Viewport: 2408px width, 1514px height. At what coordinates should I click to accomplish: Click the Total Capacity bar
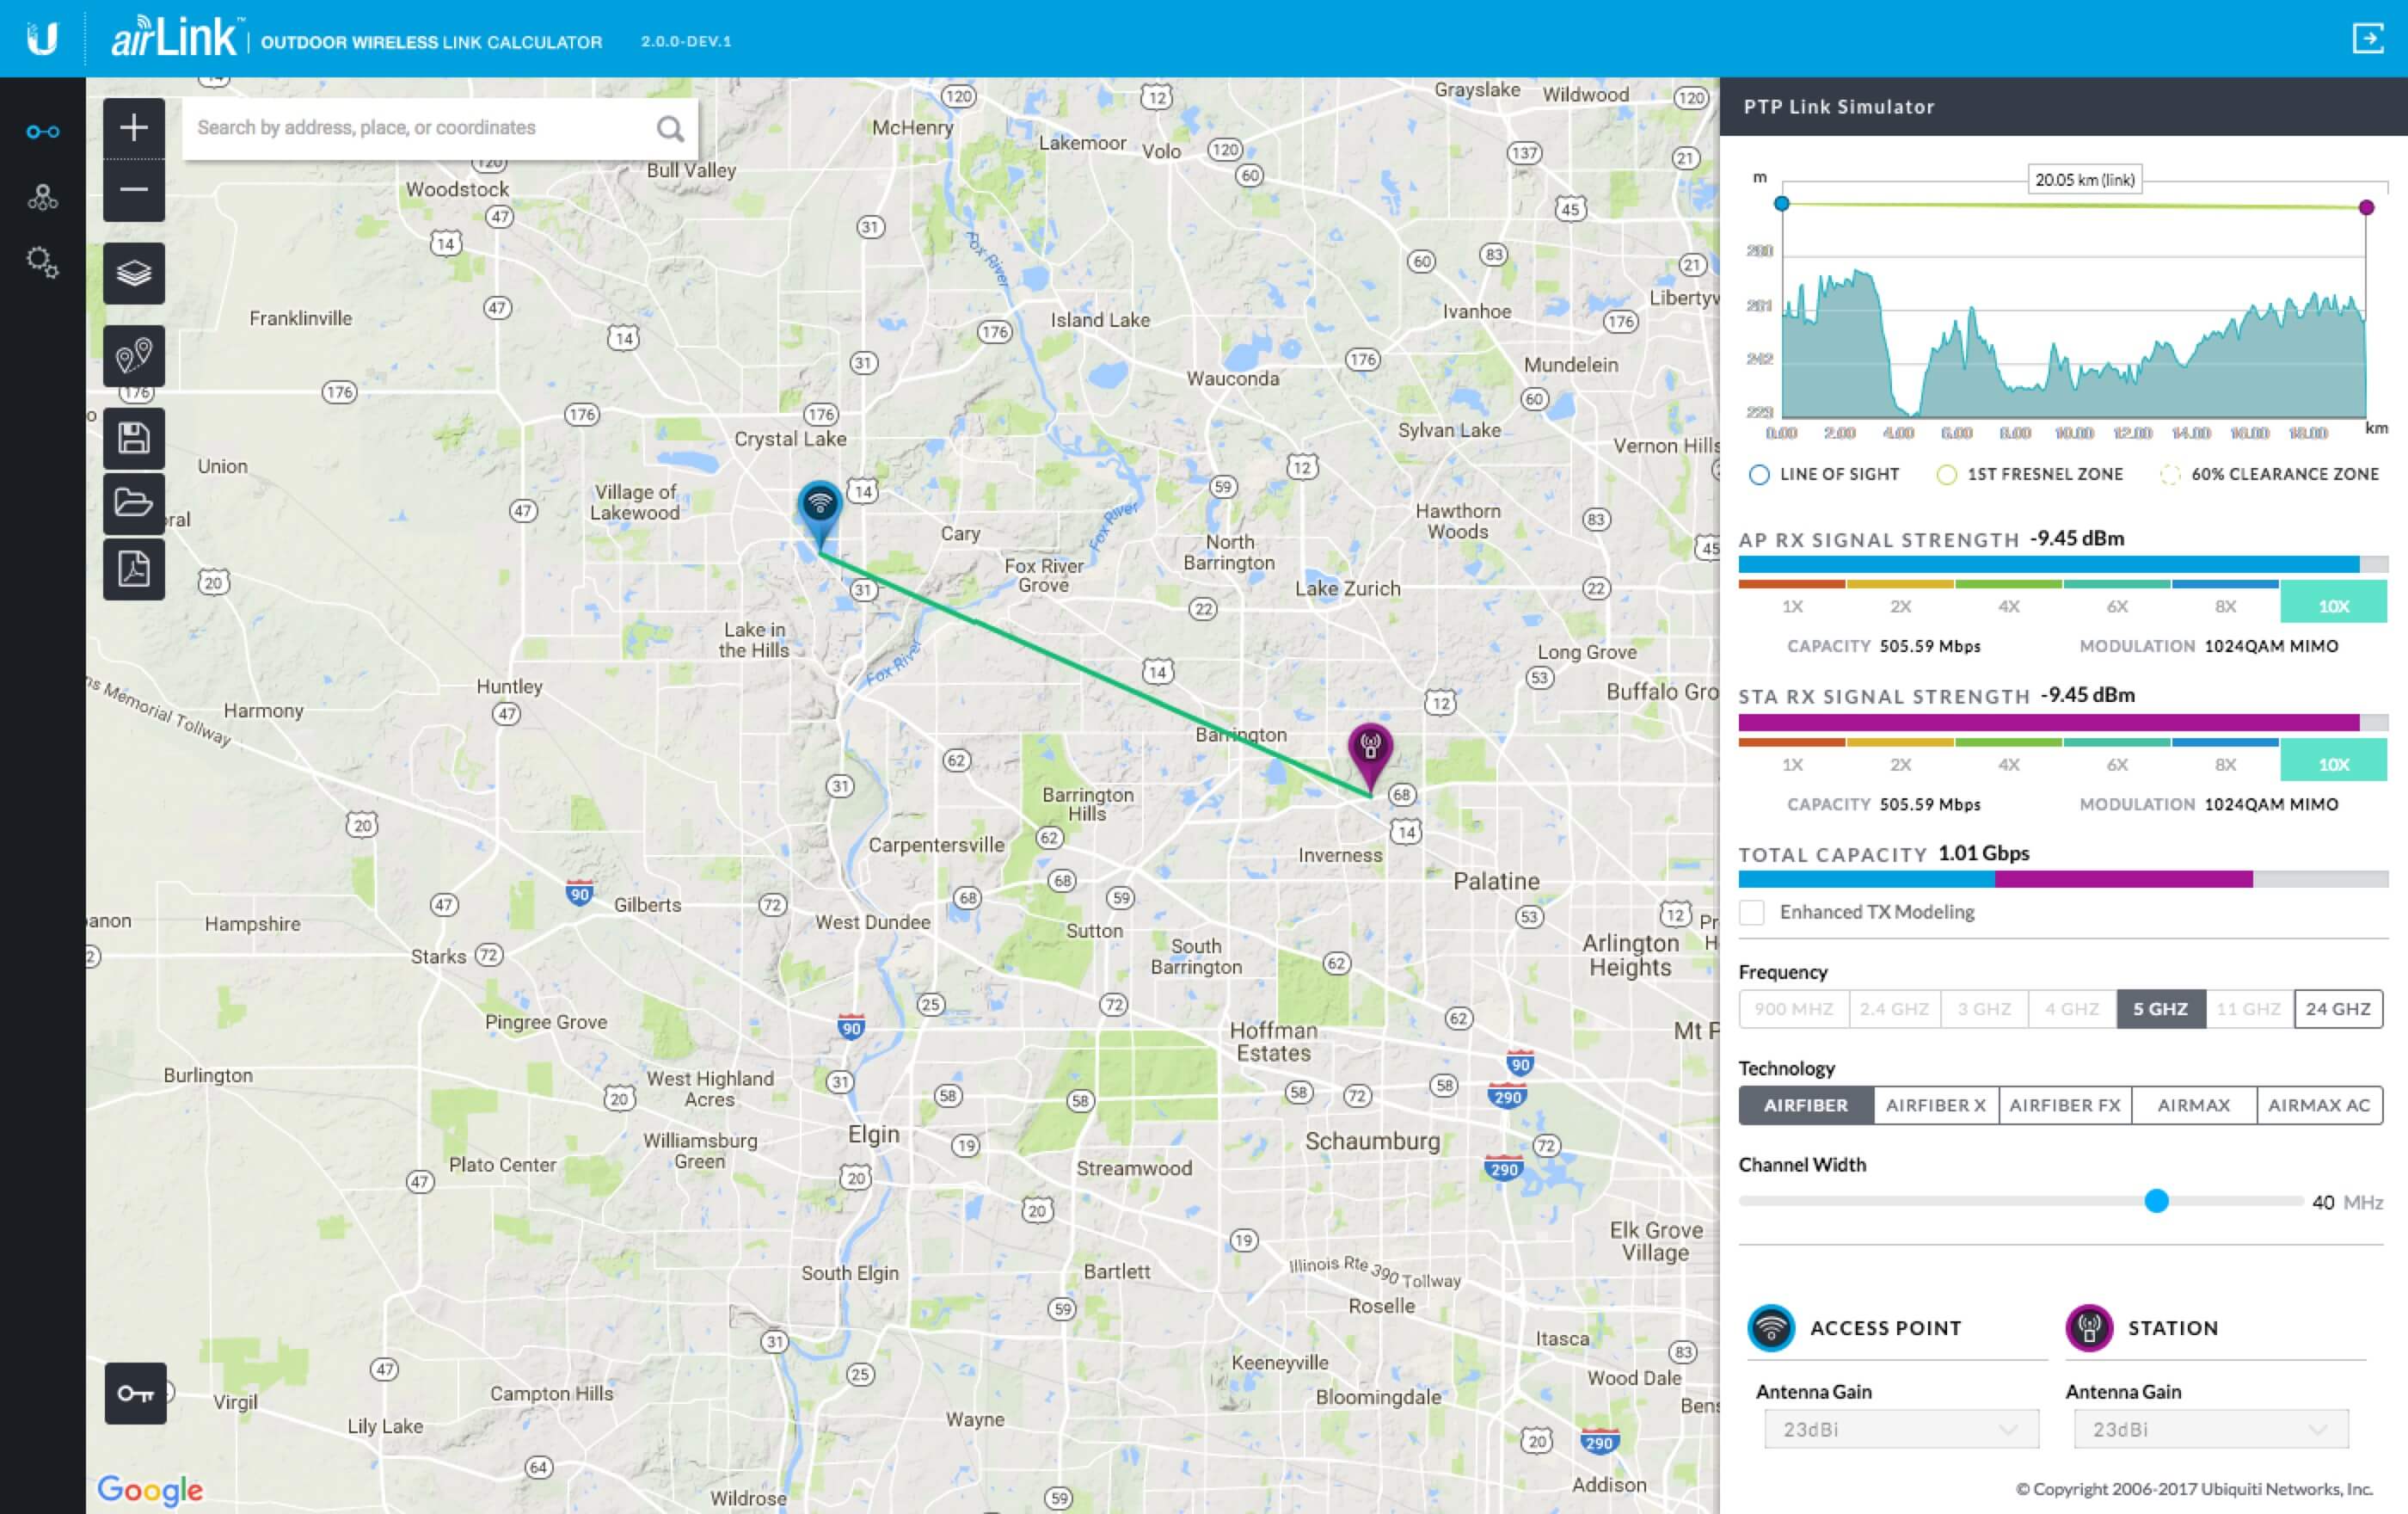tap(2063, 879)
